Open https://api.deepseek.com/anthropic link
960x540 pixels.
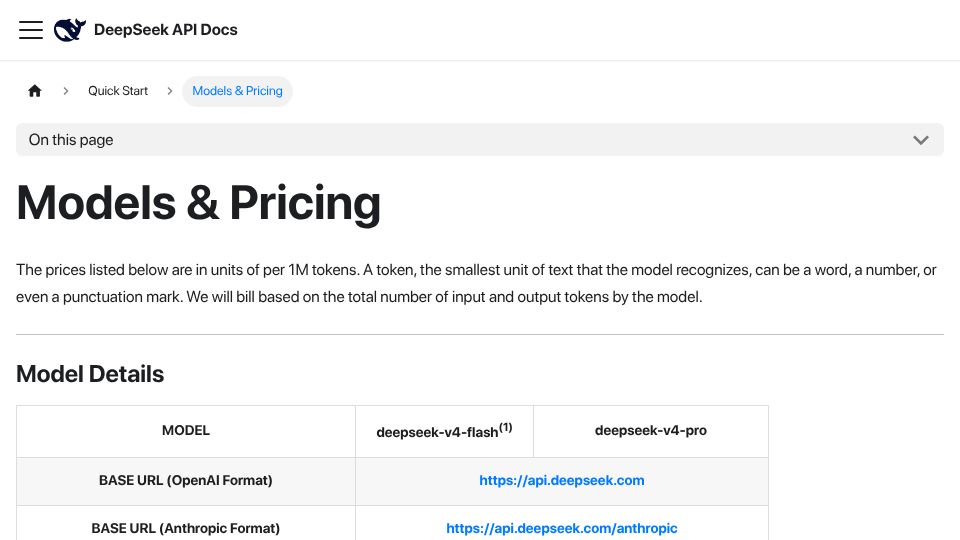(561, 528)
